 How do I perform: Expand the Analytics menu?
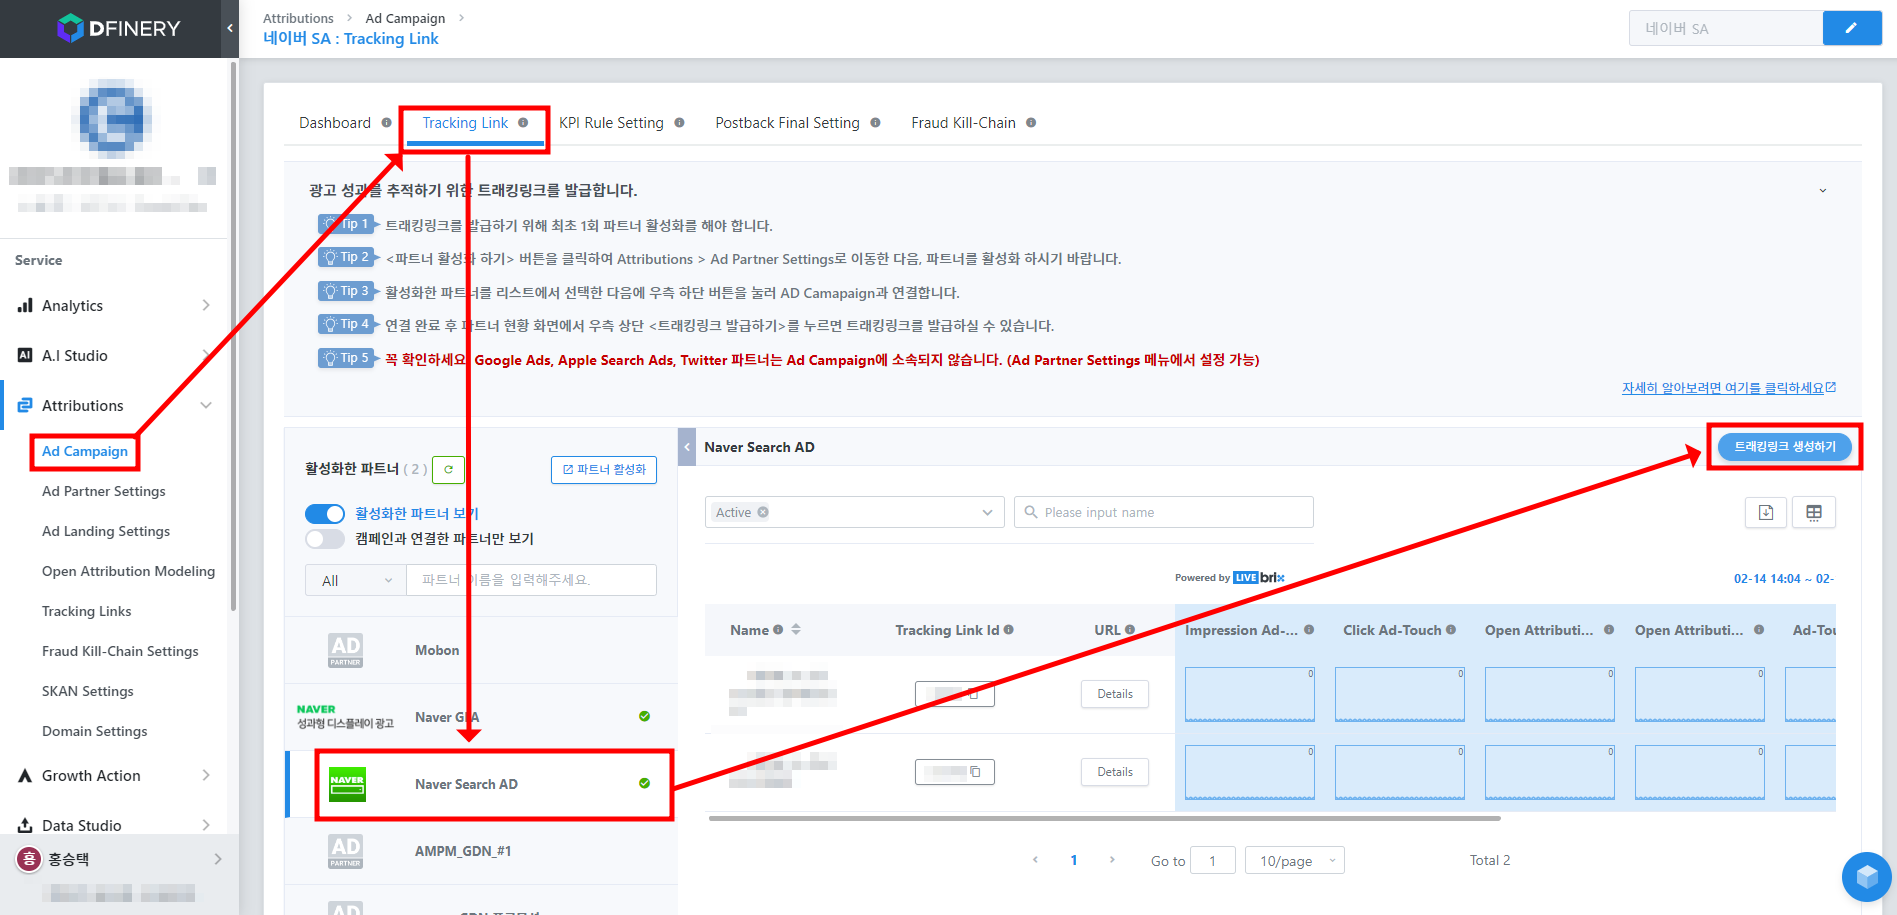coord(206,305)
